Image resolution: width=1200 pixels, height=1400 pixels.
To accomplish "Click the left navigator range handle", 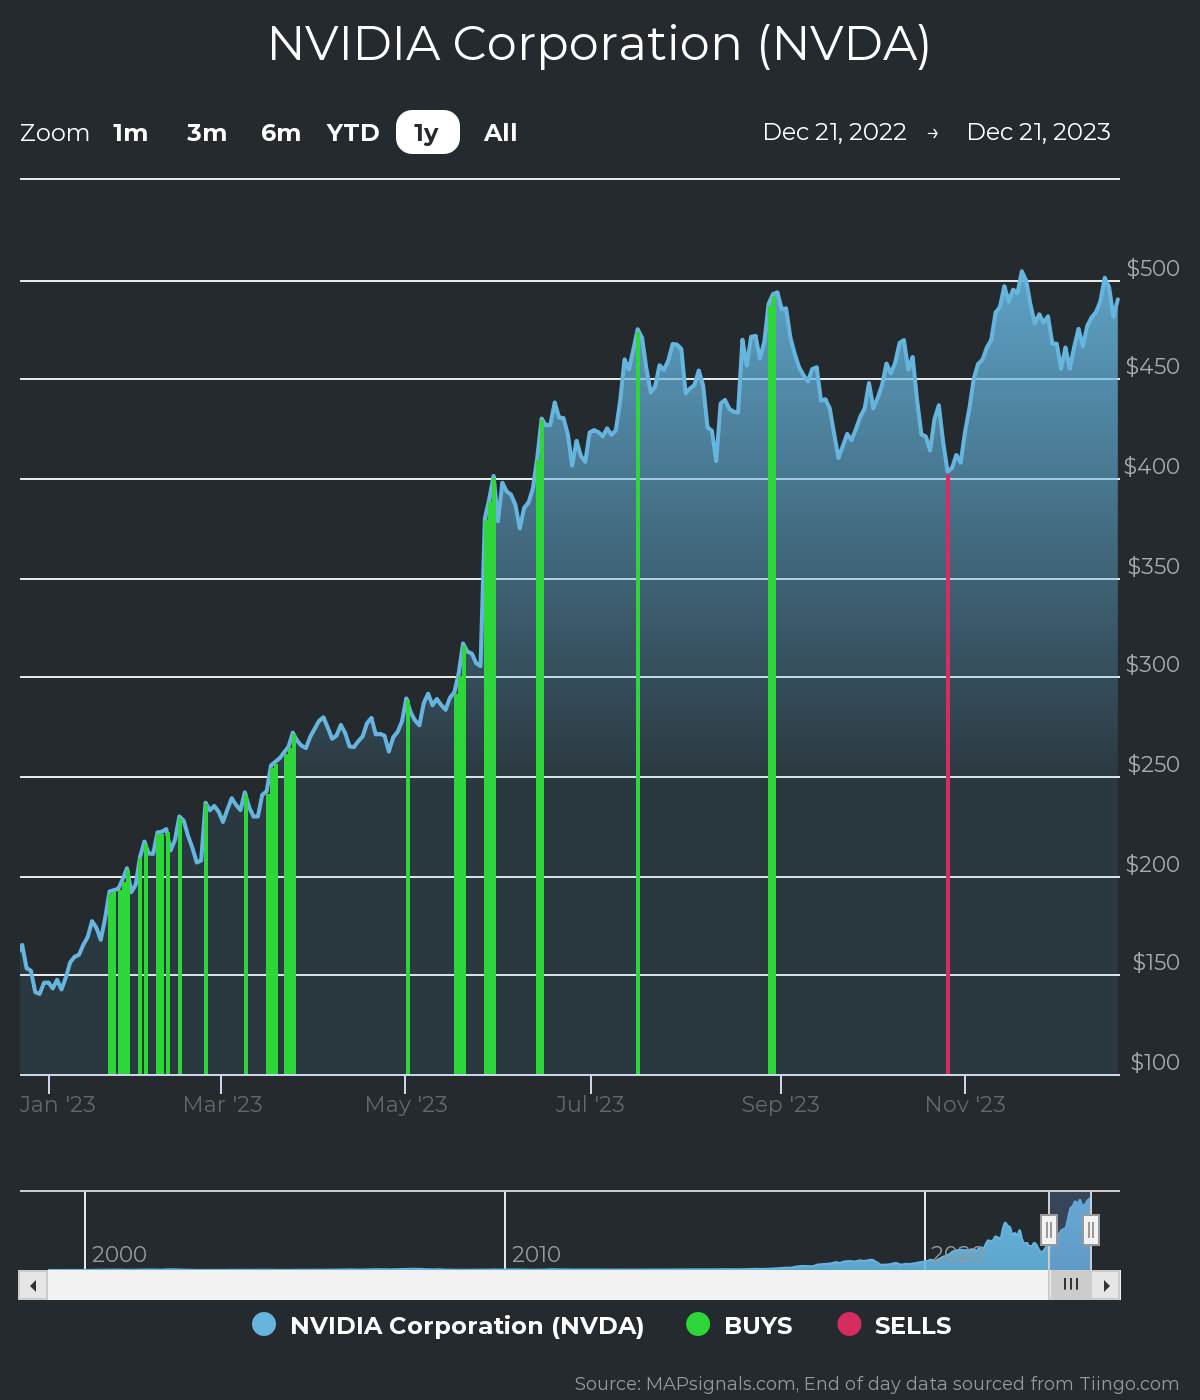I will pyautogui.click(x=1049, y=1229).
